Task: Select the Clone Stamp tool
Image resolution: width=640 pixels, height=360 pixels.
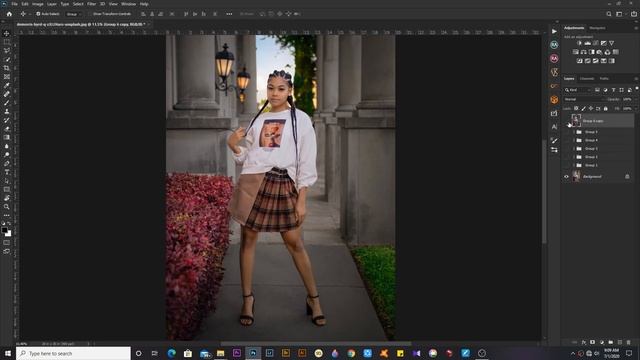Action: pos(7,111)
